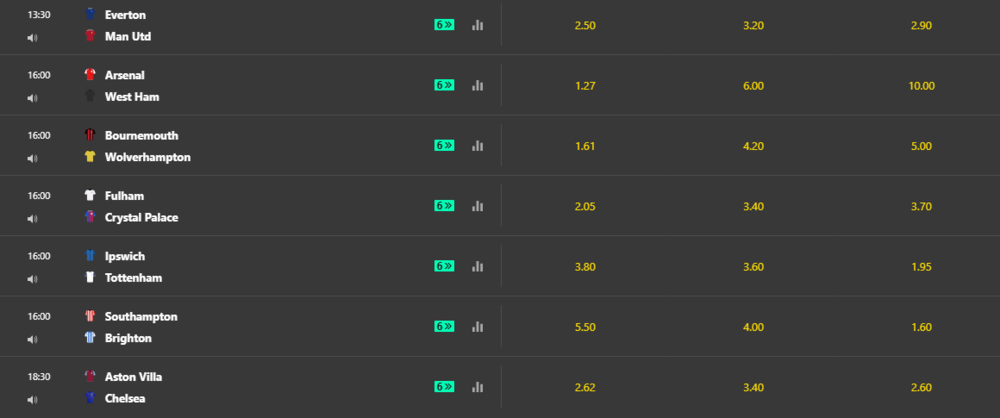Open stats bar chart for Arsenal vs West Ham
Viewport: 1000px width, 418px height.
coord(478,86)
